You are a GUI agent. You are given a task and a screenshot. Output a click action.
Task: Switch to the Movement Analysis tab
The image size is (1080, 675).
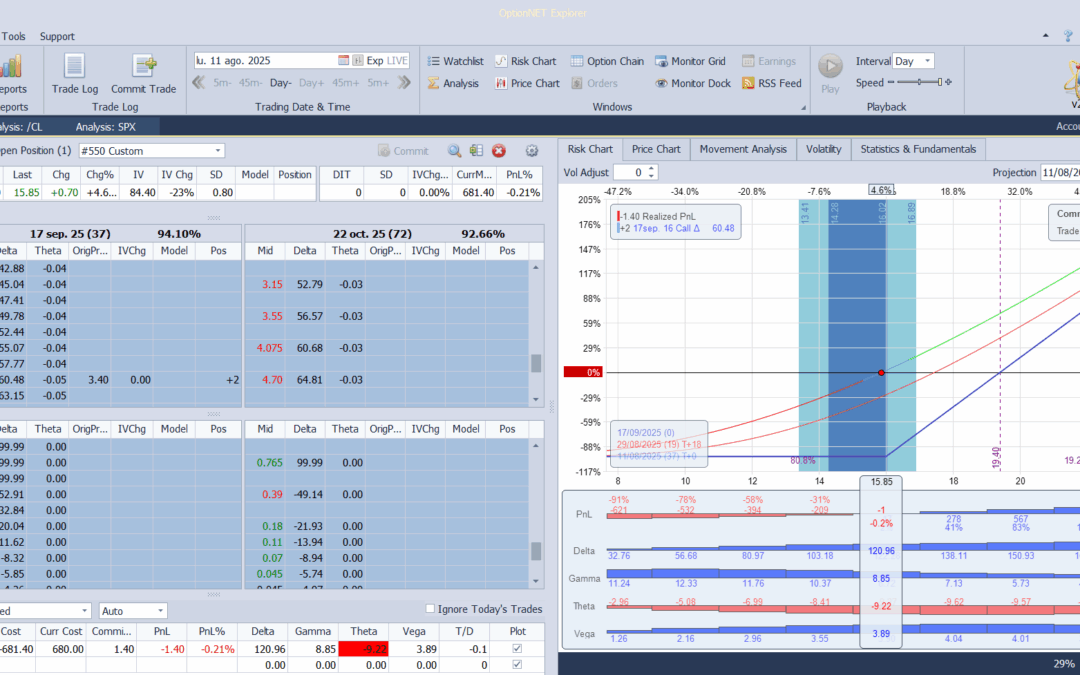tap(742, 149)
